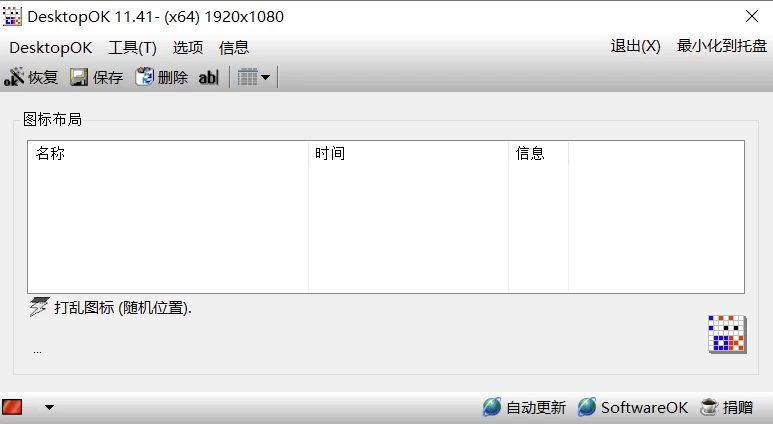The image size is (773, 424).
Task: Open the DesktopOK menu
Action: [50, 47]
